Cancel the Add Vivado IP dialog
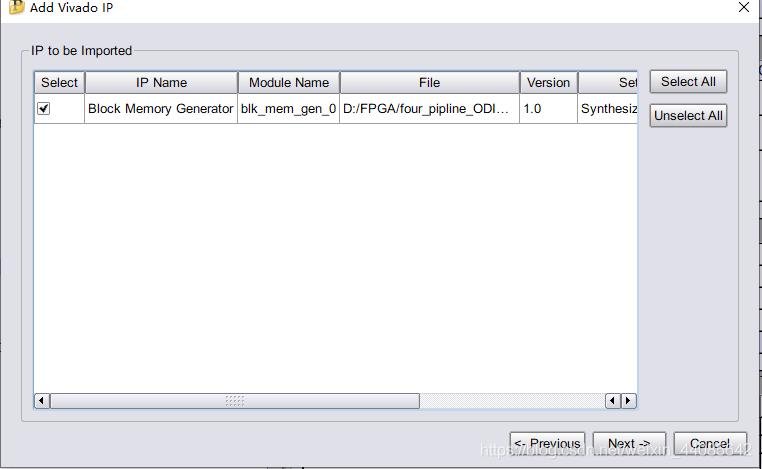The image size is (762, 469). click(x=710, y=443)
